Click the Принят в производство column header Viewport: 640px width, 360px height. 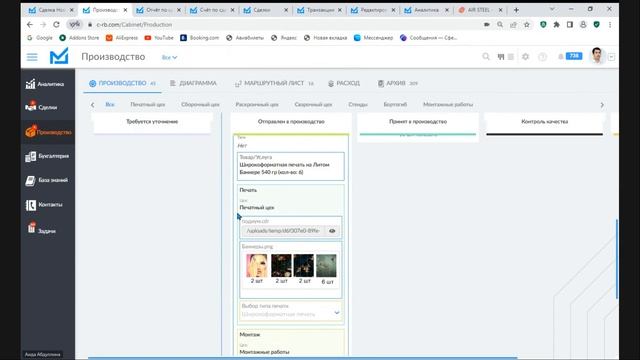(418, 122)
